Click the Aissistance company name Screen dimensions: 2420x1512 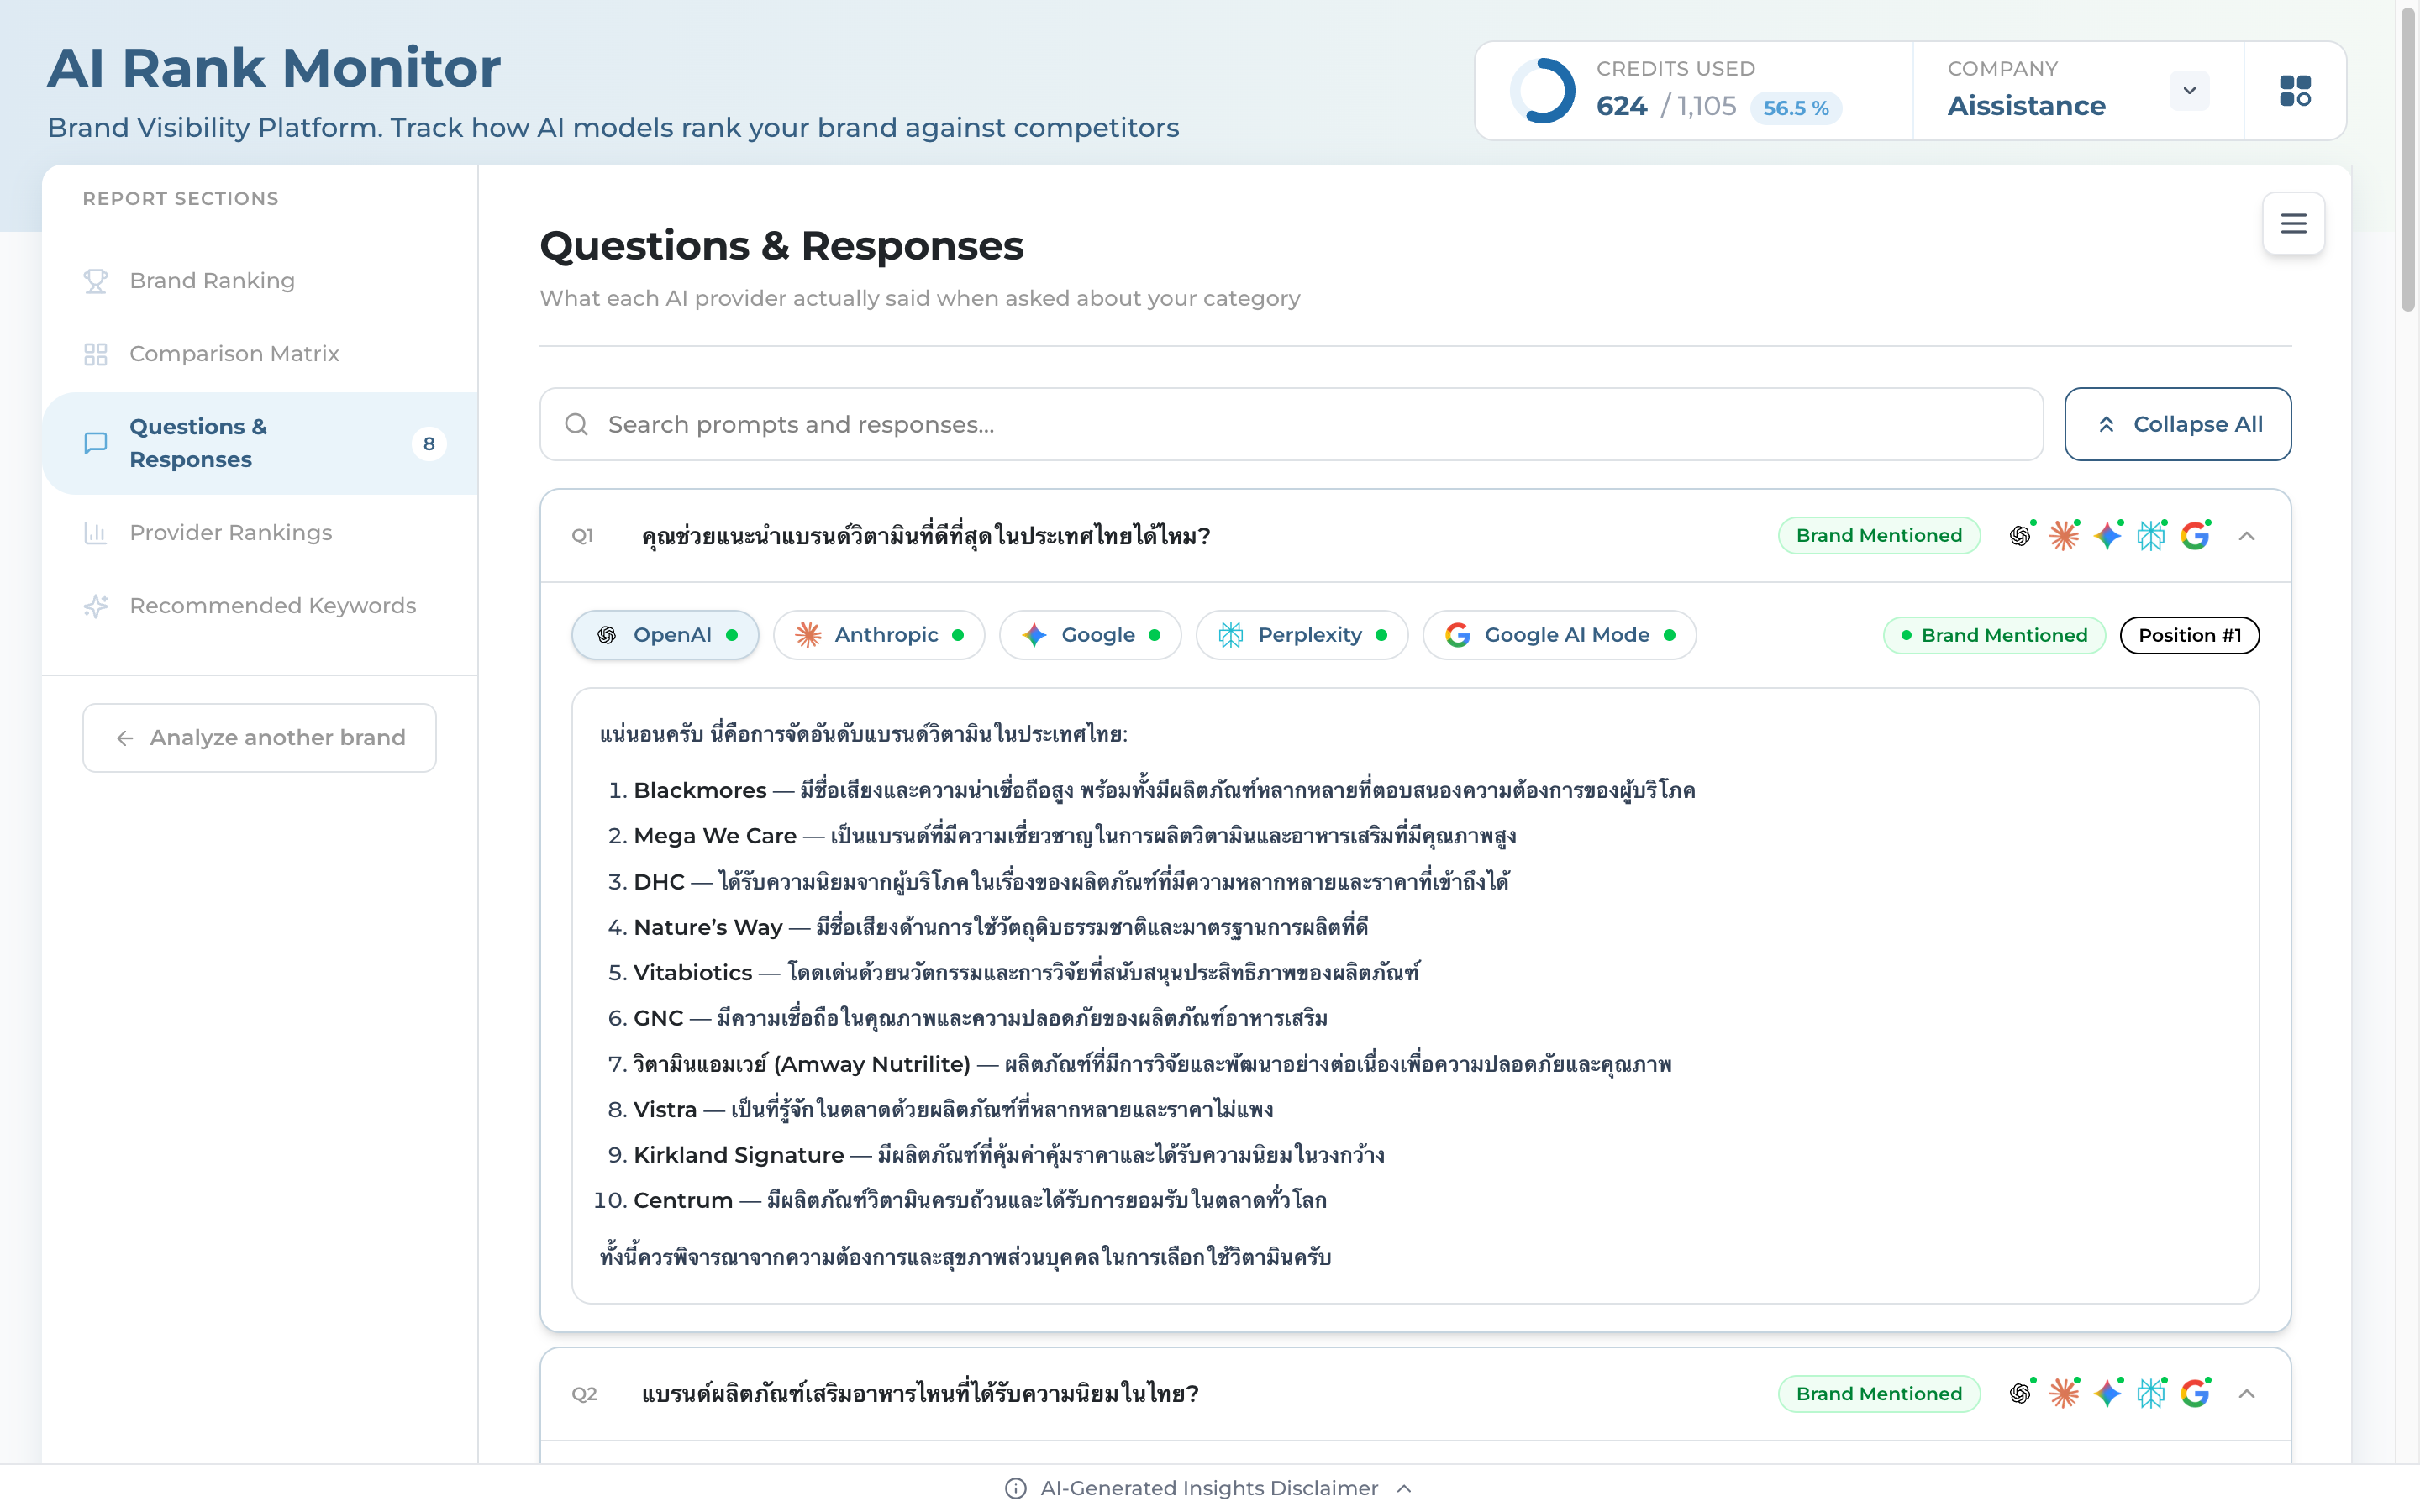click(2026, 105)
